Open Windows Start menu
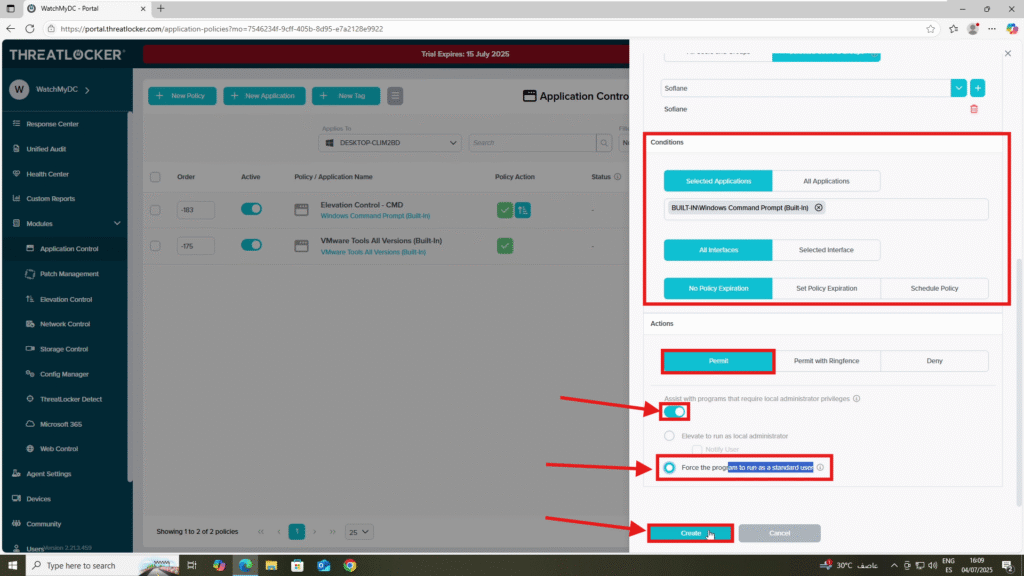 (x=12, y=566)
